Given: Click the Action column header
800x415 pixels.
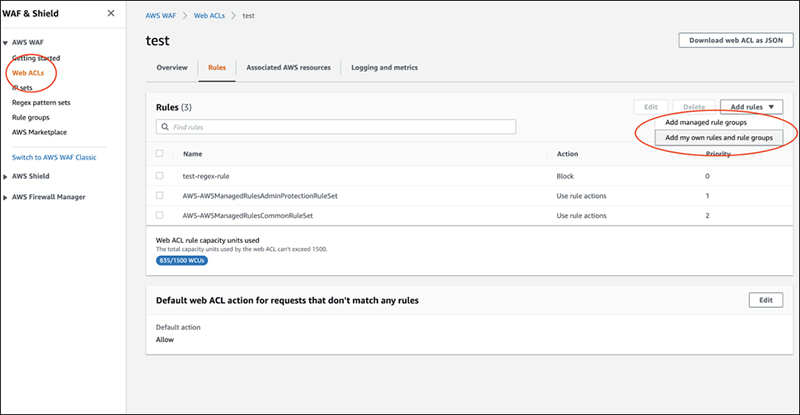Looking at the screenshot, I should pos(567,154).
